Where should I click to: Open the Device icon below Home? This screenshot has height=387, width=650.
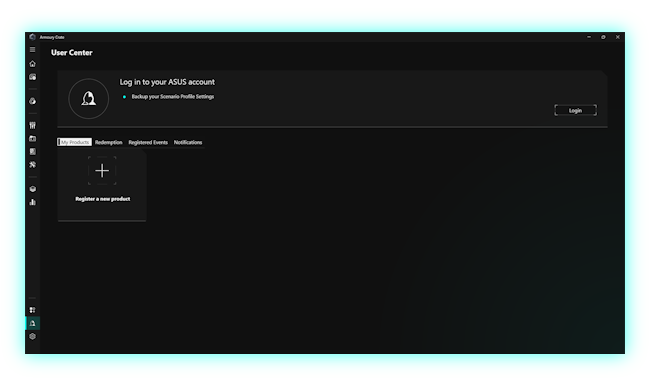32,77
